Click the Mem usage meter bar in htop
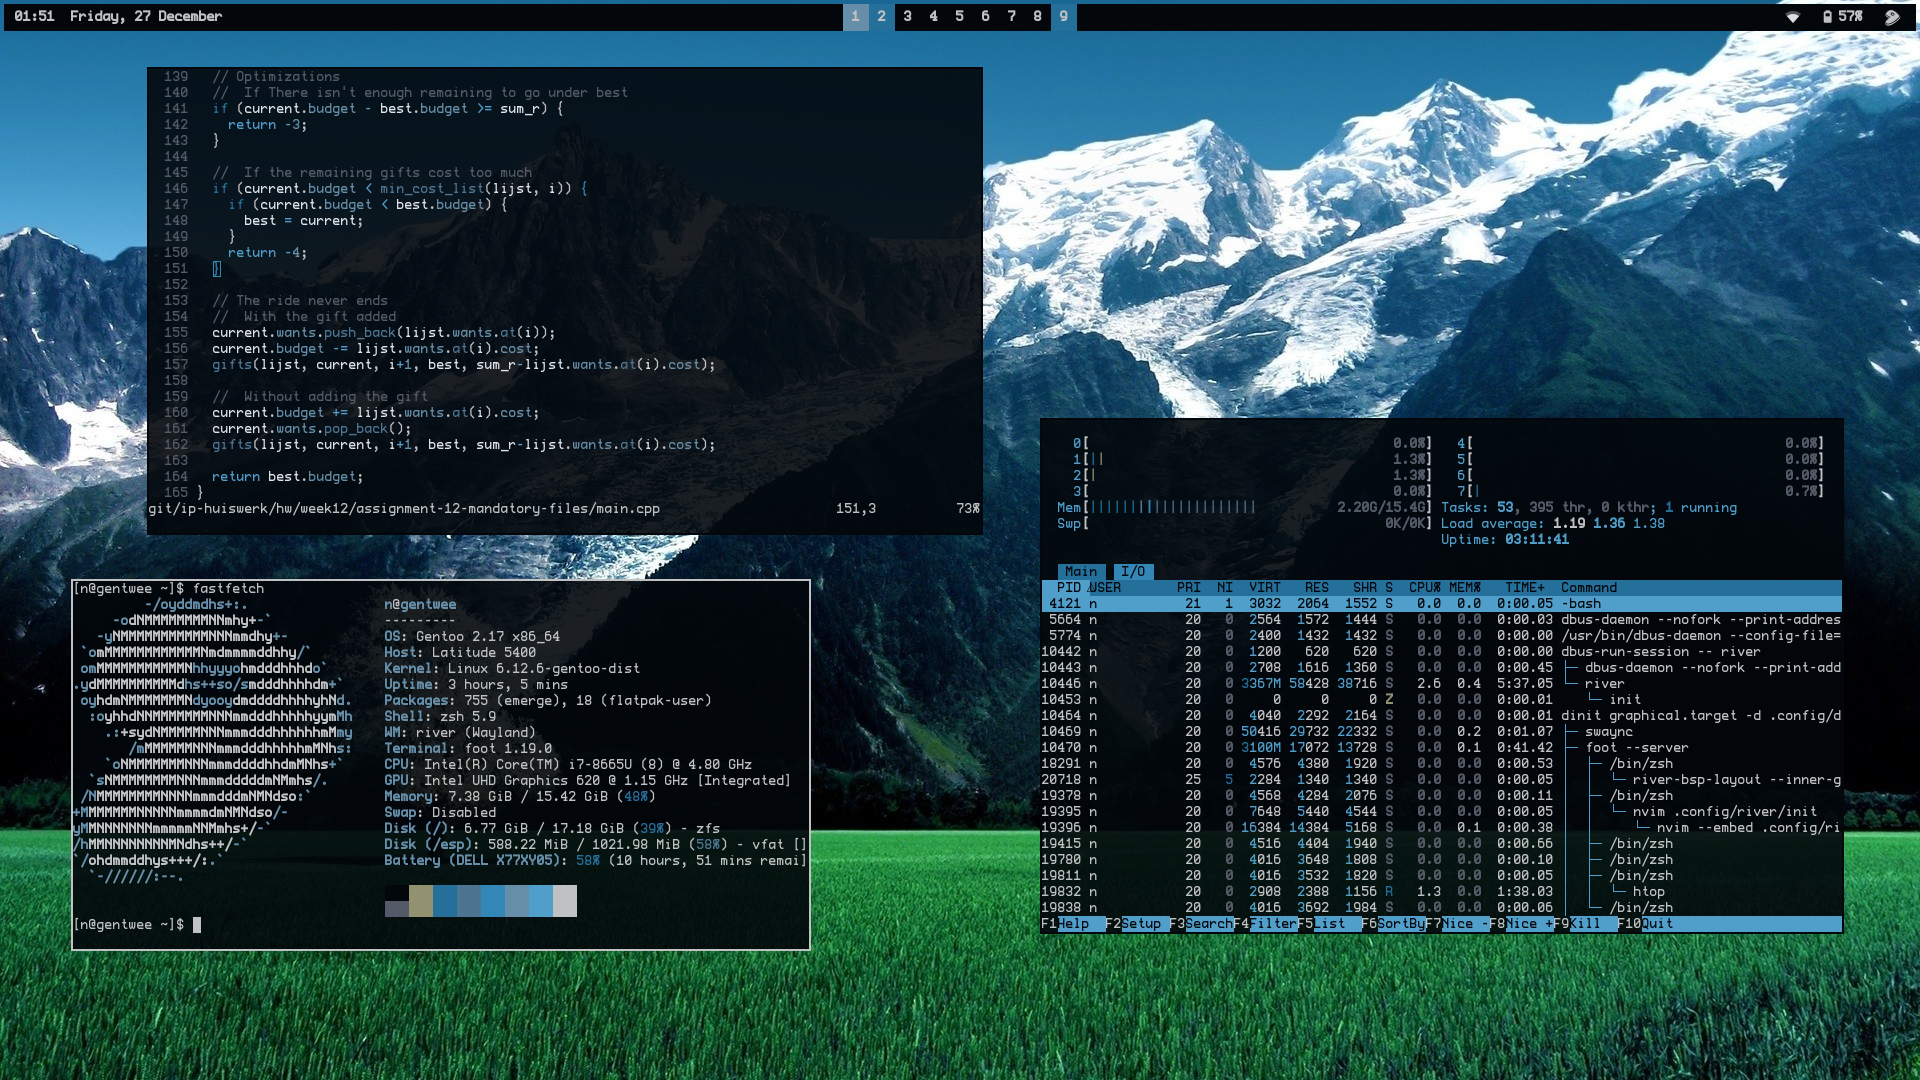 pos(1245,508)
